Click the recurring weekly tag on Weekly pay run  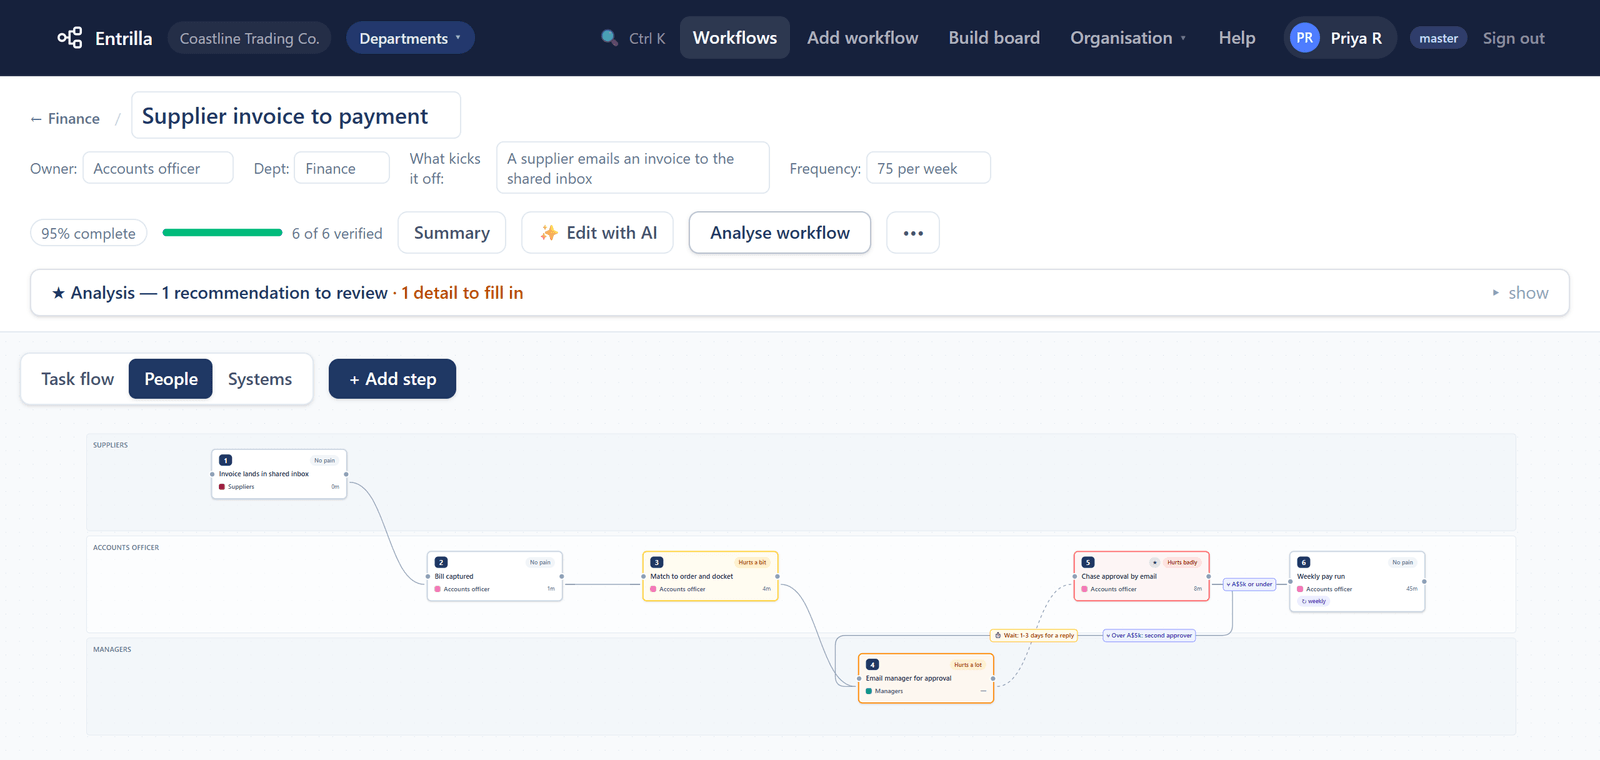tap(1314, 601)
